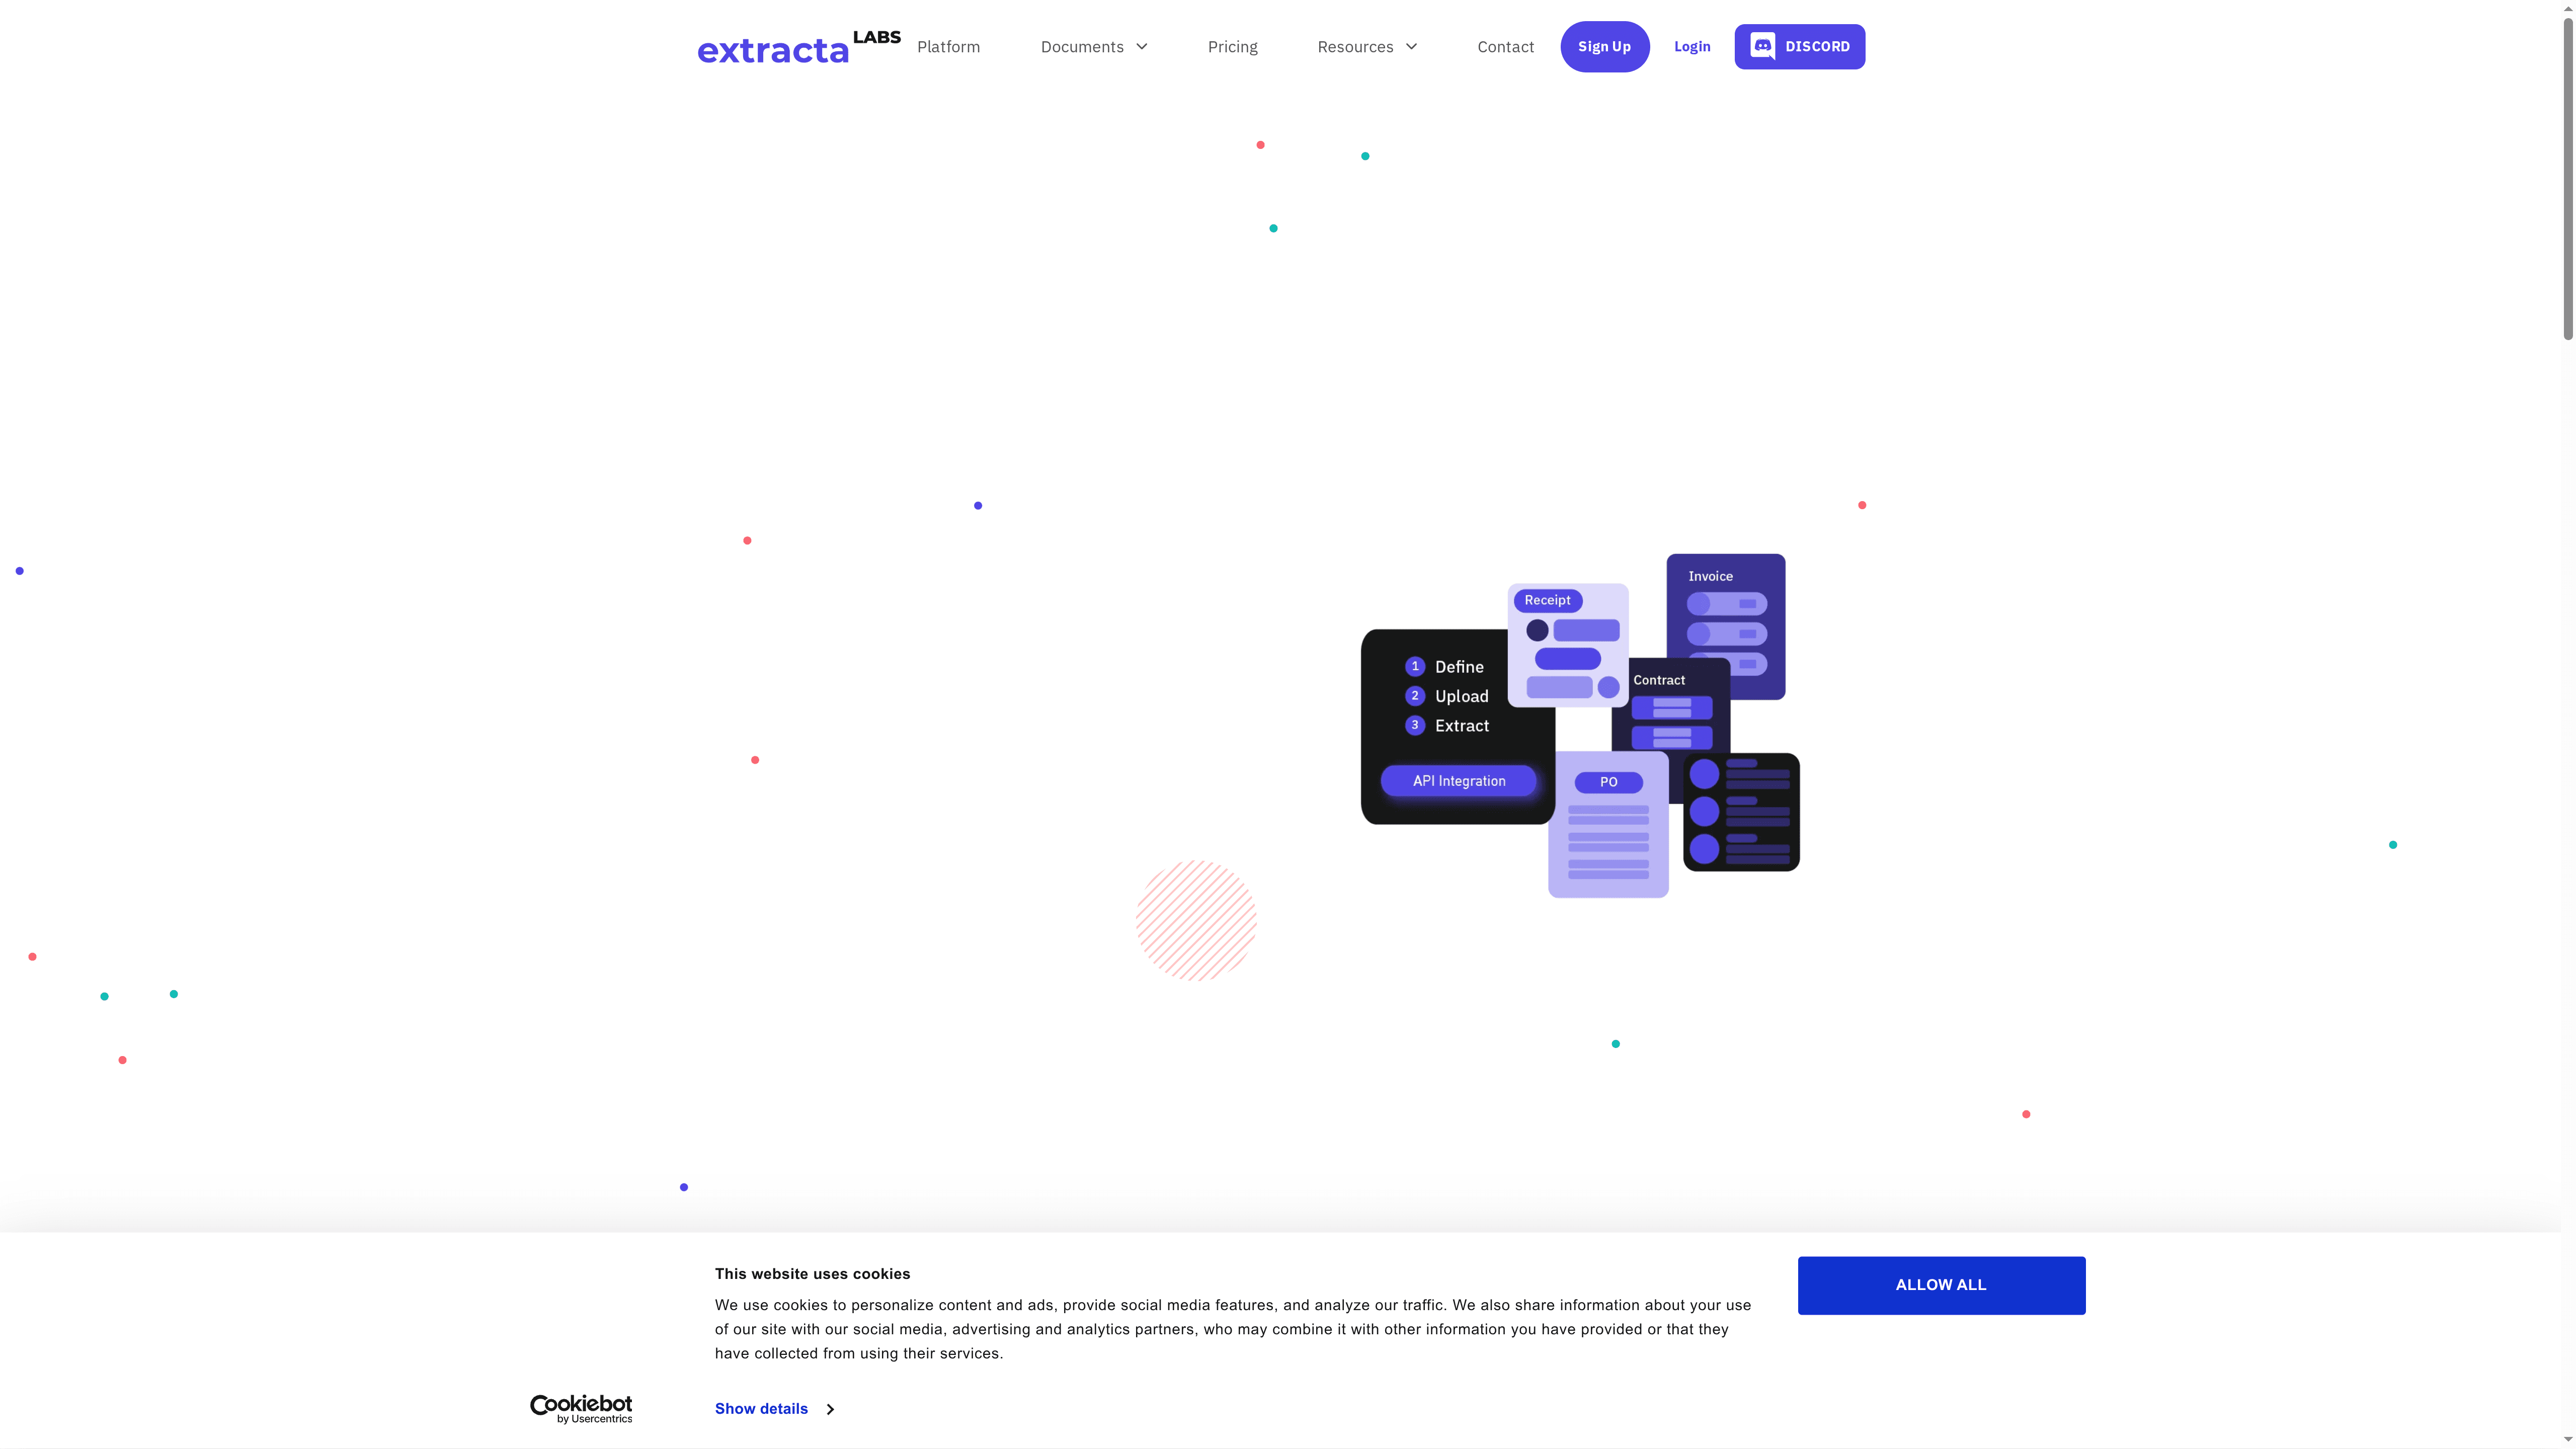Expand the Resources dropdown menu
2576x1449 pixels.
tap(1366, 46)
